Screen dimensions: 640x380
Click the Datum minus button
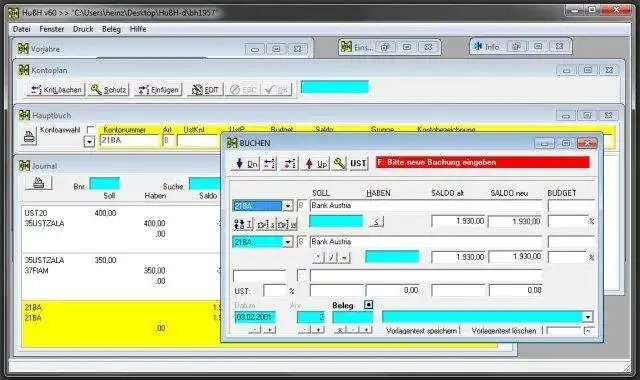pyautogui.click(x=255, y=330)
